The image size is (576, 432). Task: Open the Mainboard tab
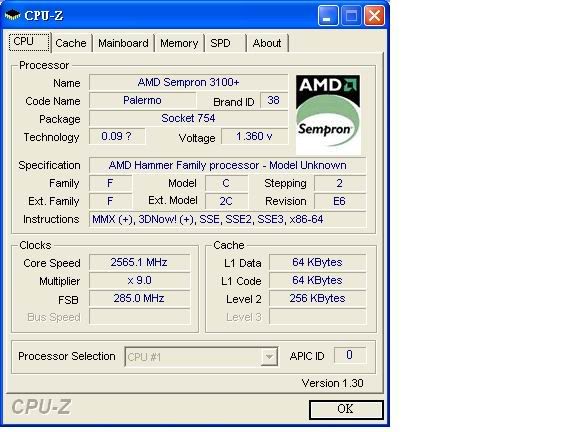pos(123,43)
